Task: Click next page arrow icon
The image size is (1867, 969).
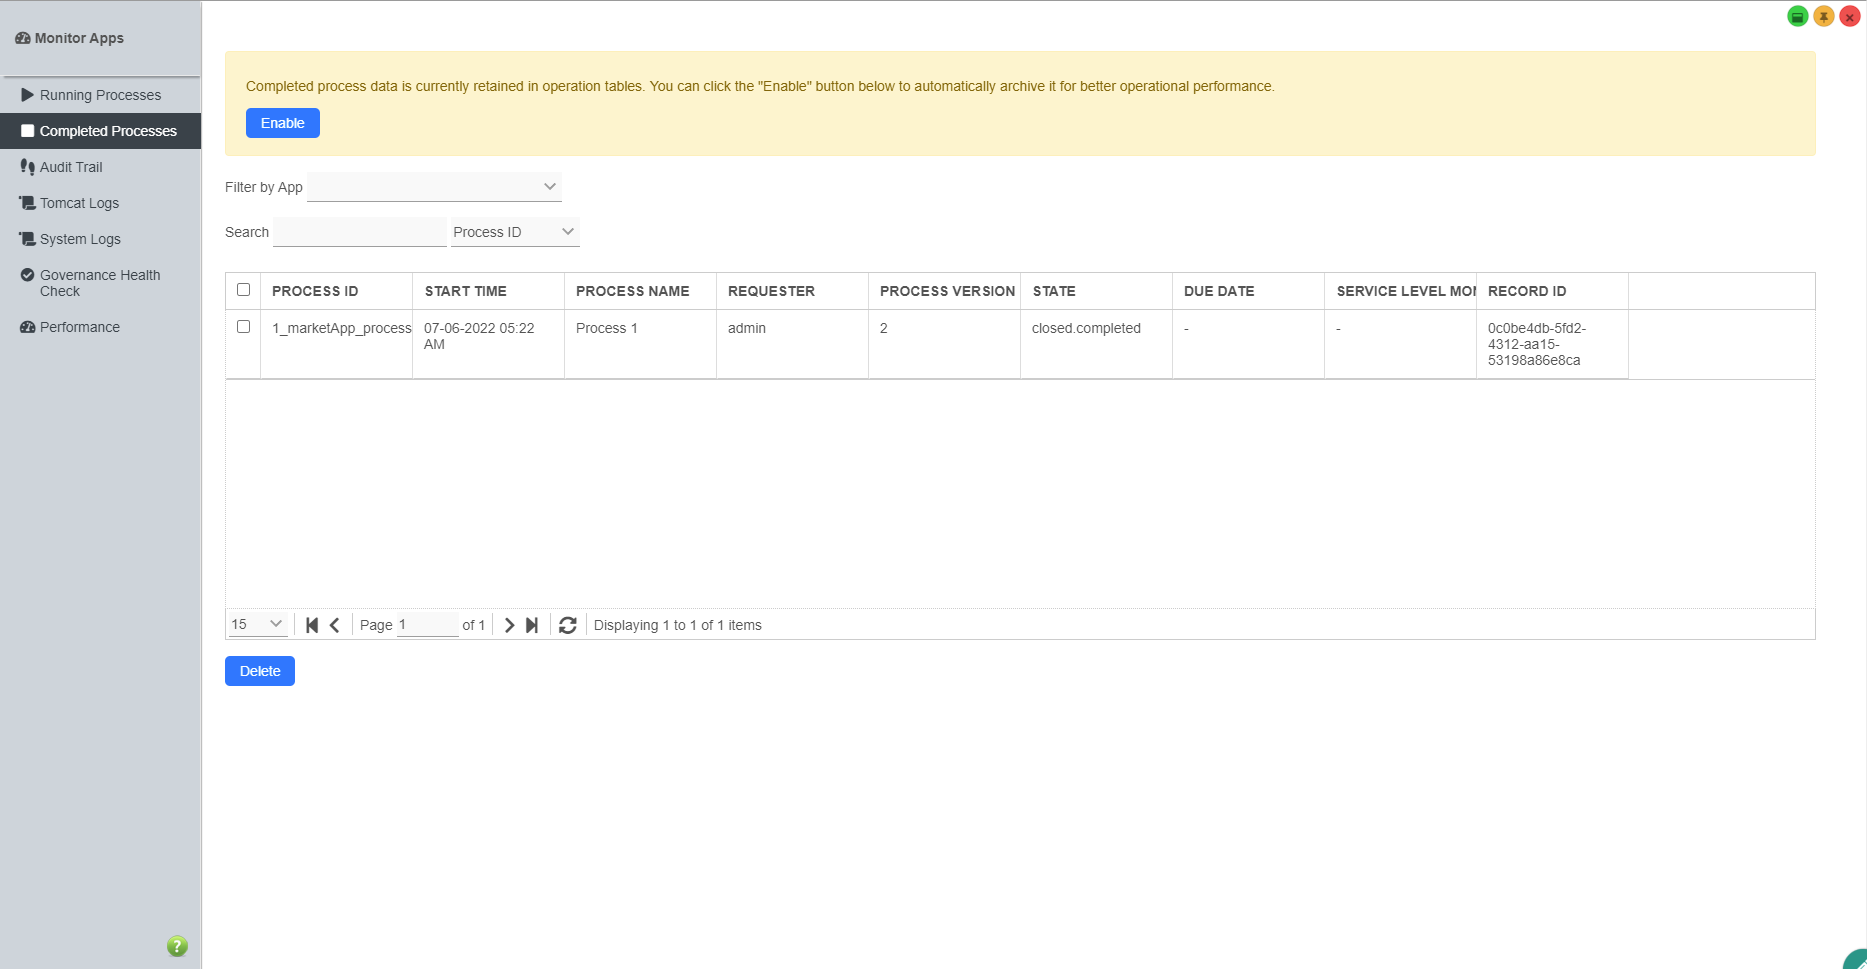Action: [509, 625]
